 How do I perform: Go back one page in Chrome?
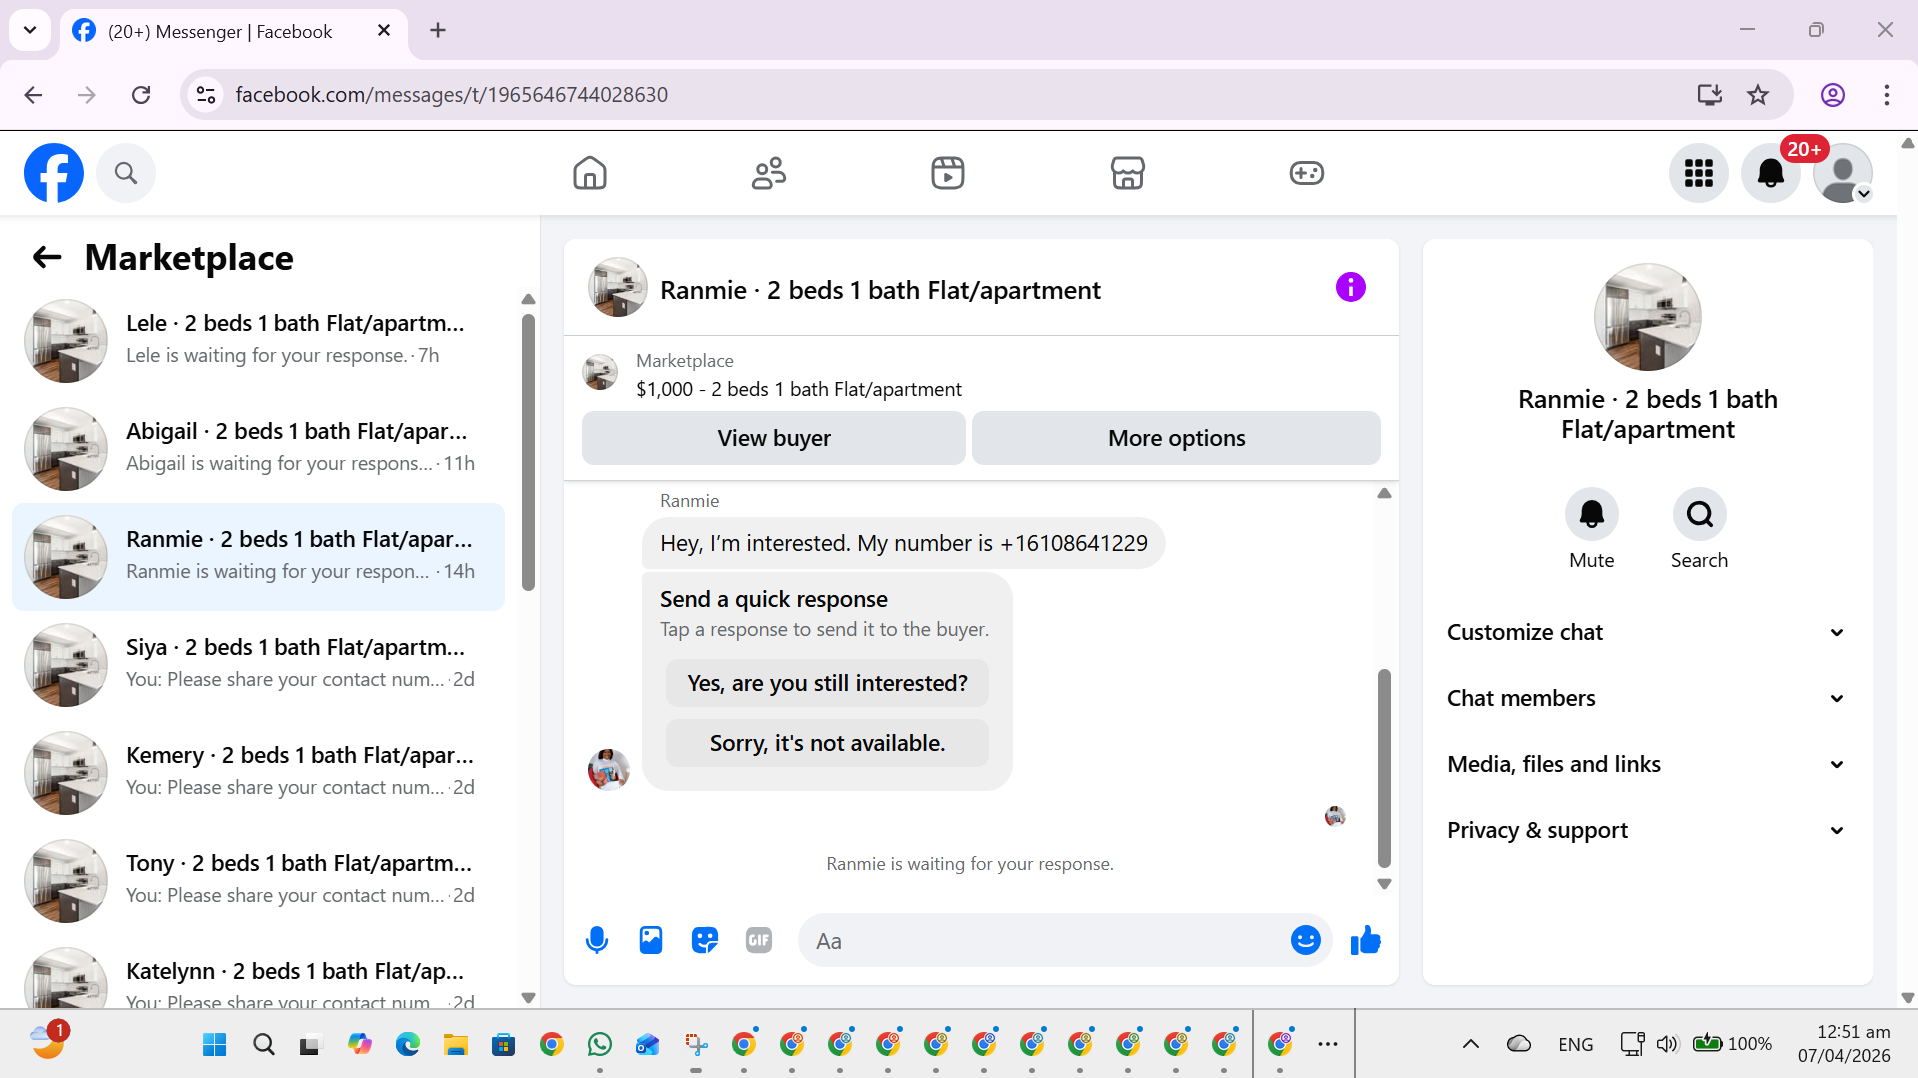tap(33, 95)
